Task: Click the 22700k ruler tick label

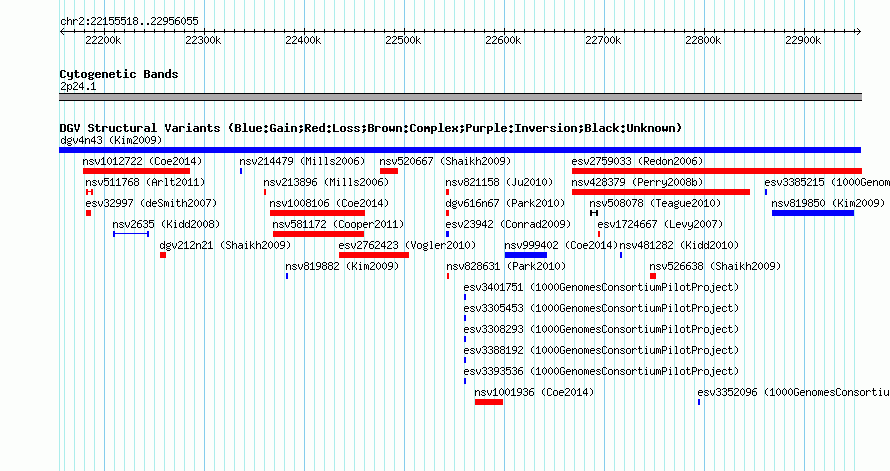Action: (603, 40)
